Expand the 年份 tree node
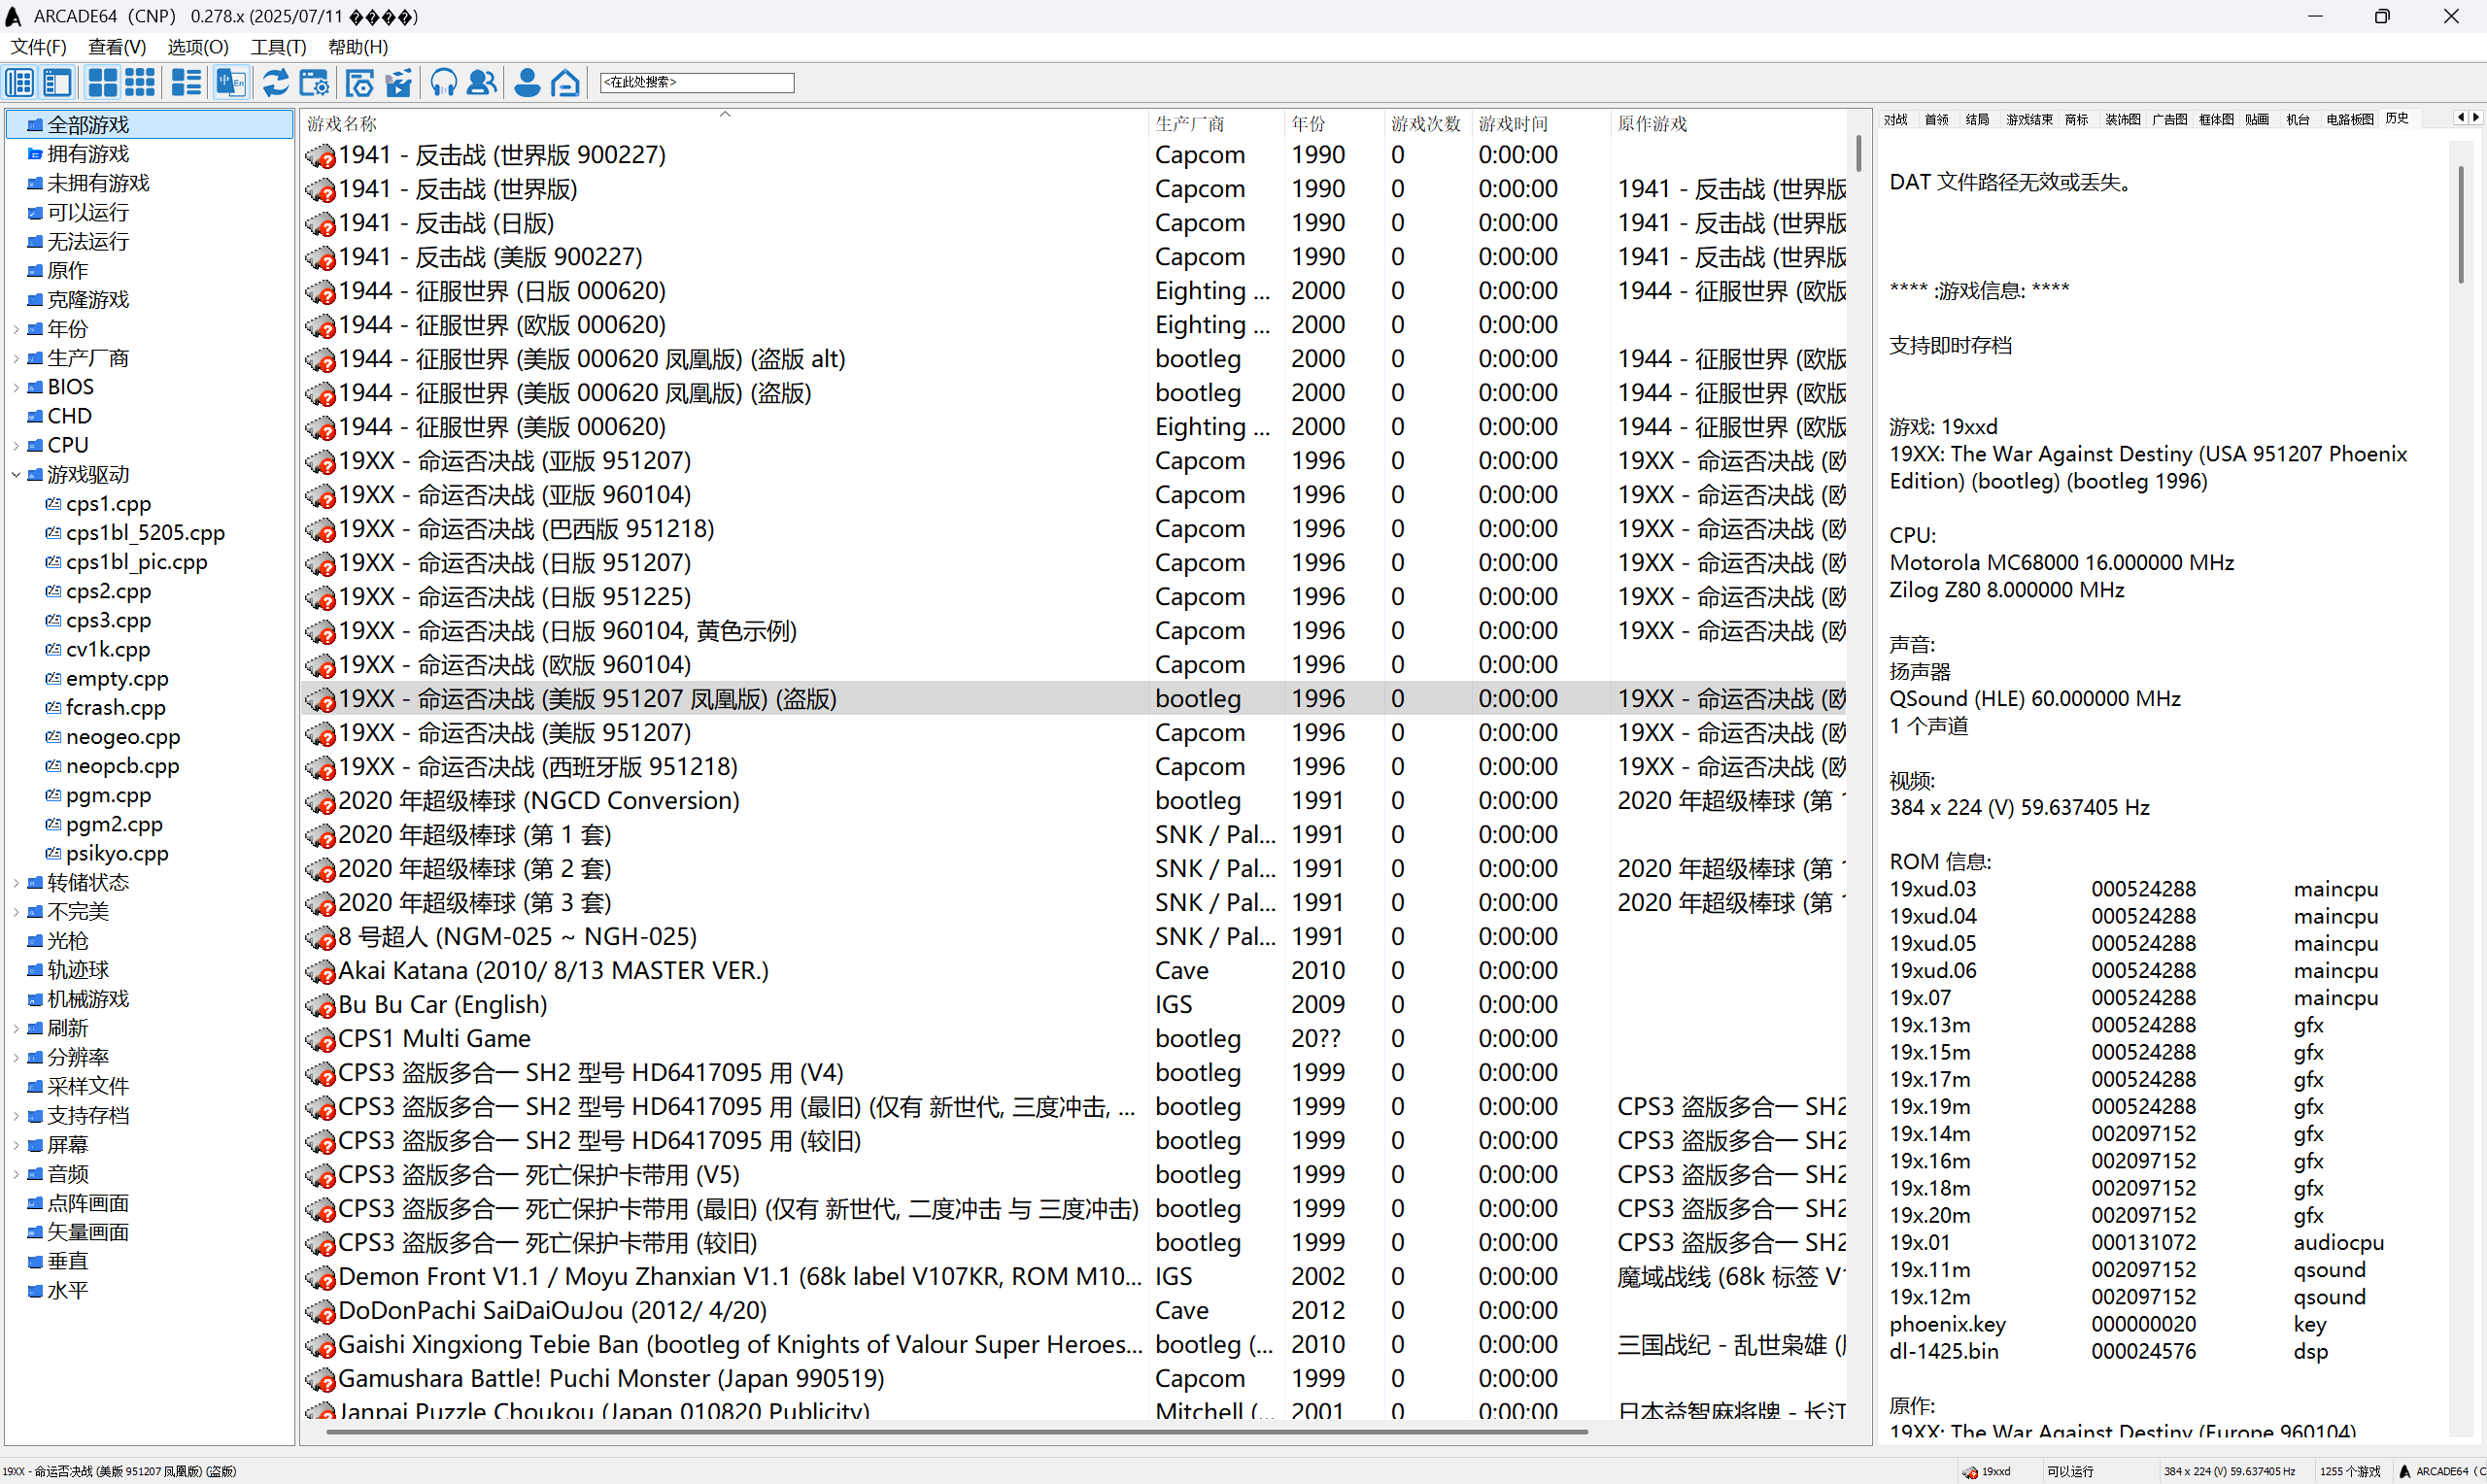 (x=16, y=329)
